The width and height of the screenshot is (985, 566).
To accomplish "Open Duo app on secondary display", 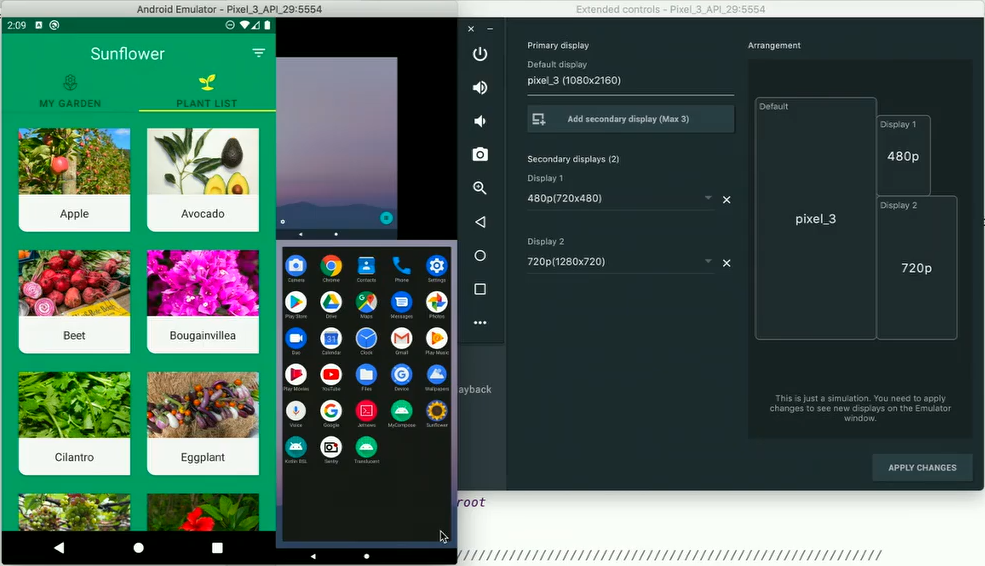I will click(x=296, y=341).
